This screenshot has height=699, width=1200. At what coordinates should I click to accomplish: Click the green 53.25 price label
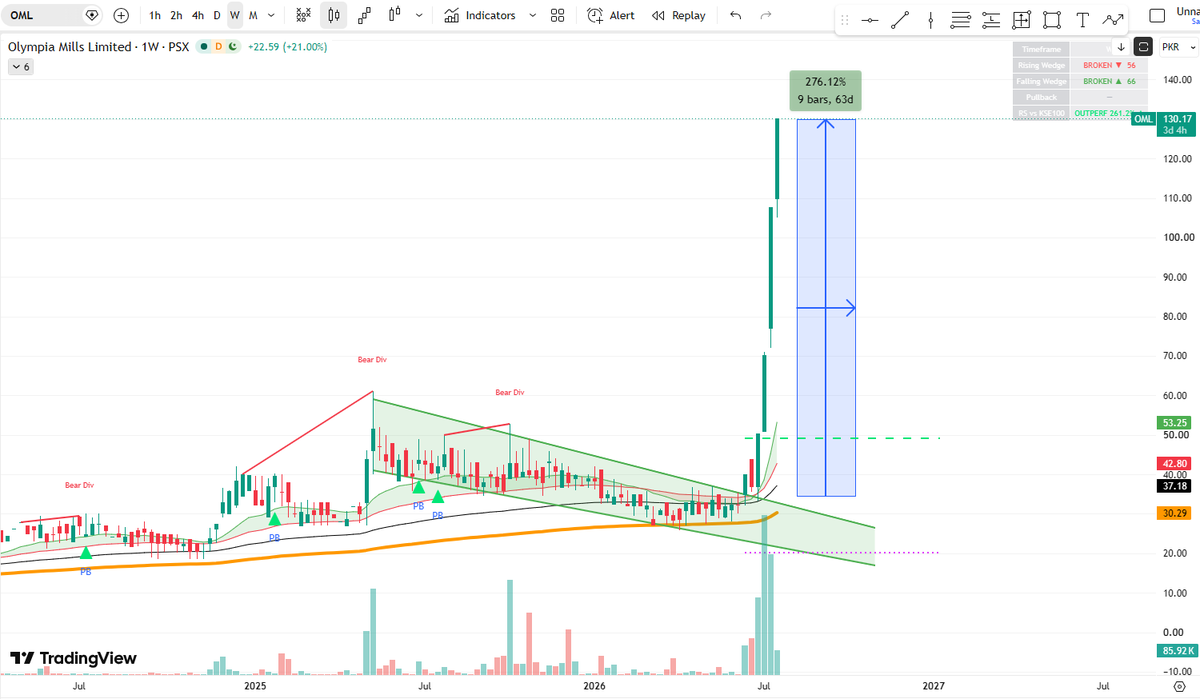click(x=1174, y=422)
